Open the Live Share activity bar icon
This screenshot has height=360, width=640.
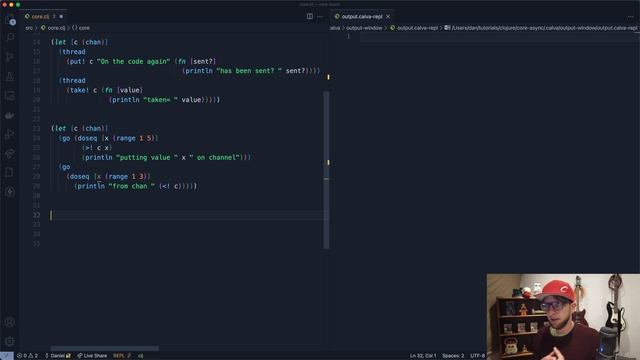(10, 153)
